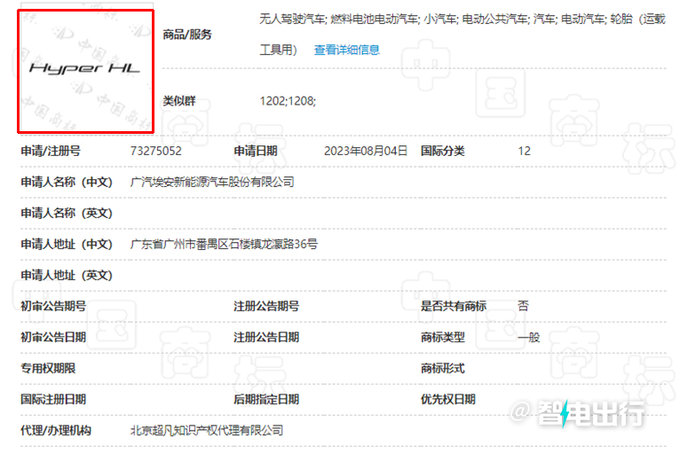Click the 商标类型 label

coord(442,337)
